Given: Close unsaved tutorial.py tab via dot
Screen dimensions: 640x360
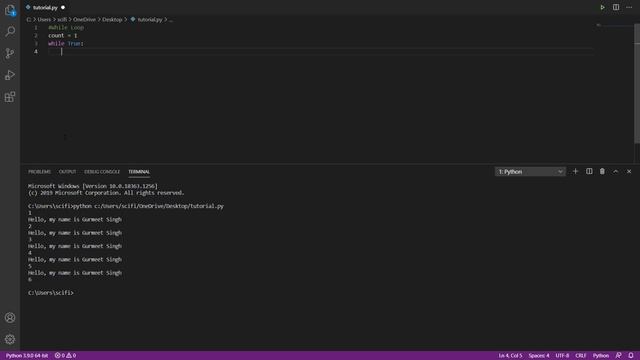Looking at the screenshot, I should [63, 7].
